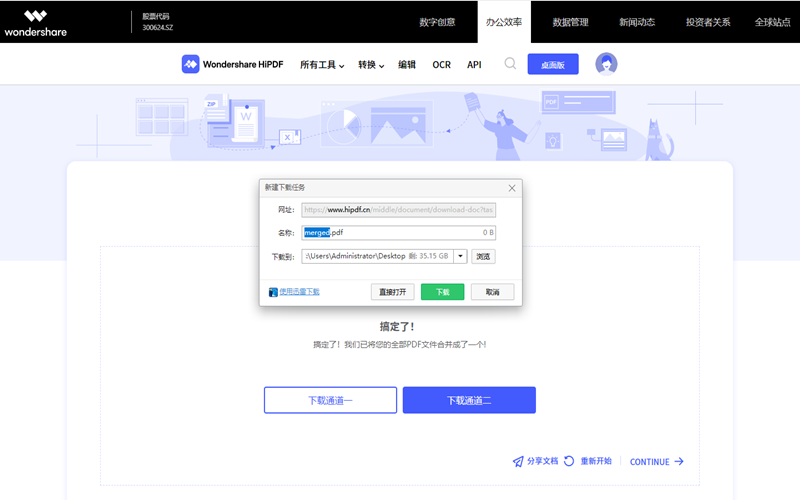Click the 重新开始 refresh icon
Image resolution: width=800 pixels, height=500 pixels.
[569, 461]
